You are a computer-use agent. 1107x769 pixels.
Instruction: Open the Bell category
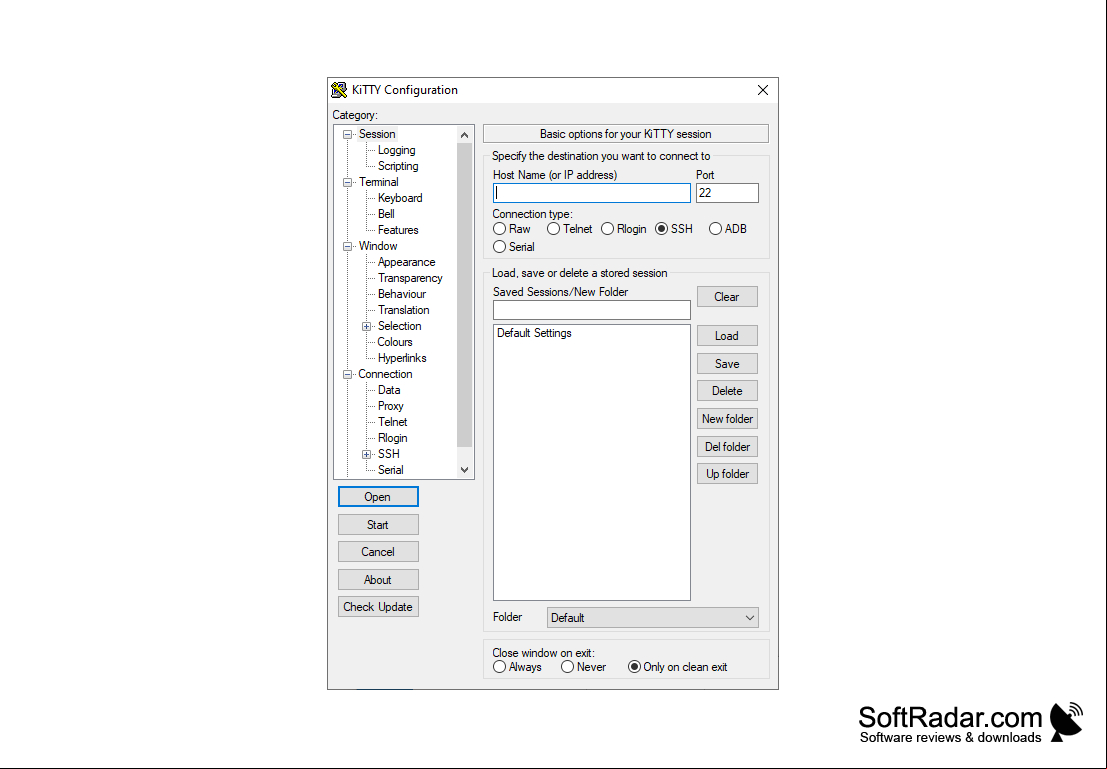(x=386, y=214)
